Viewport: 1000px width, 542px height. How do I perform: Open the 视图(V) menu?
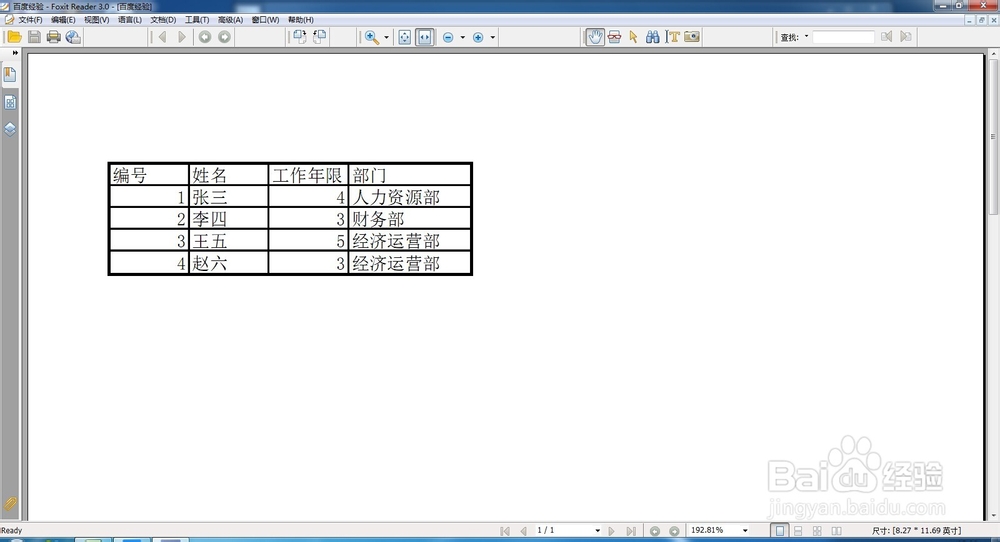[x=97, y=20]
